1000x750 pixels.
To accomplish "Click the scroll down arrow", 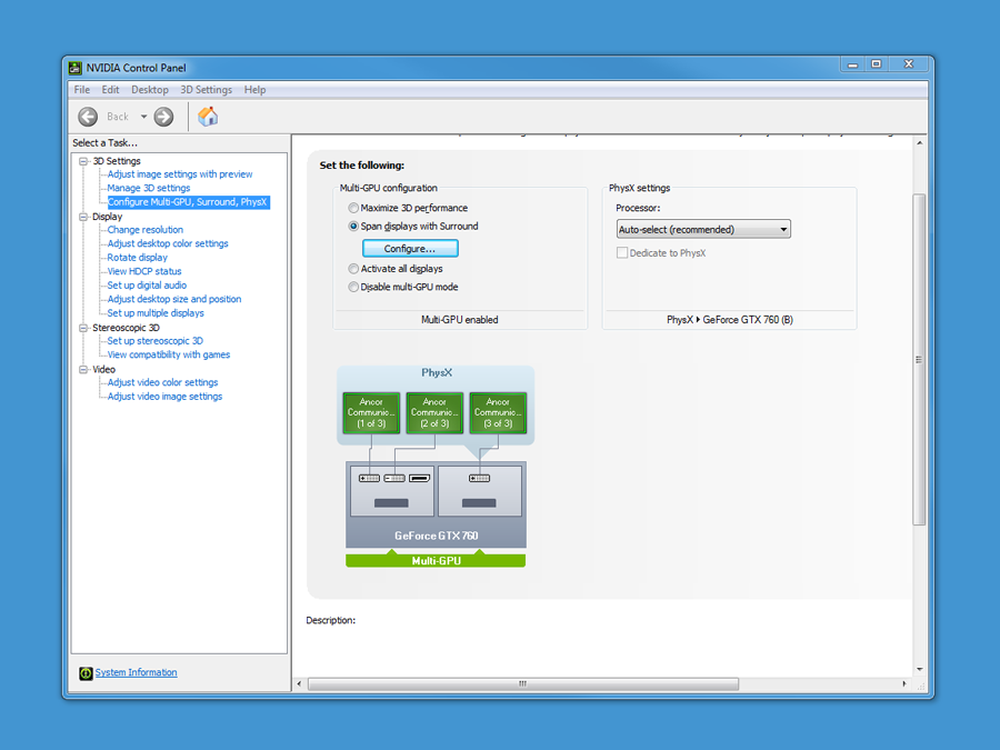I will pos(919,669).
